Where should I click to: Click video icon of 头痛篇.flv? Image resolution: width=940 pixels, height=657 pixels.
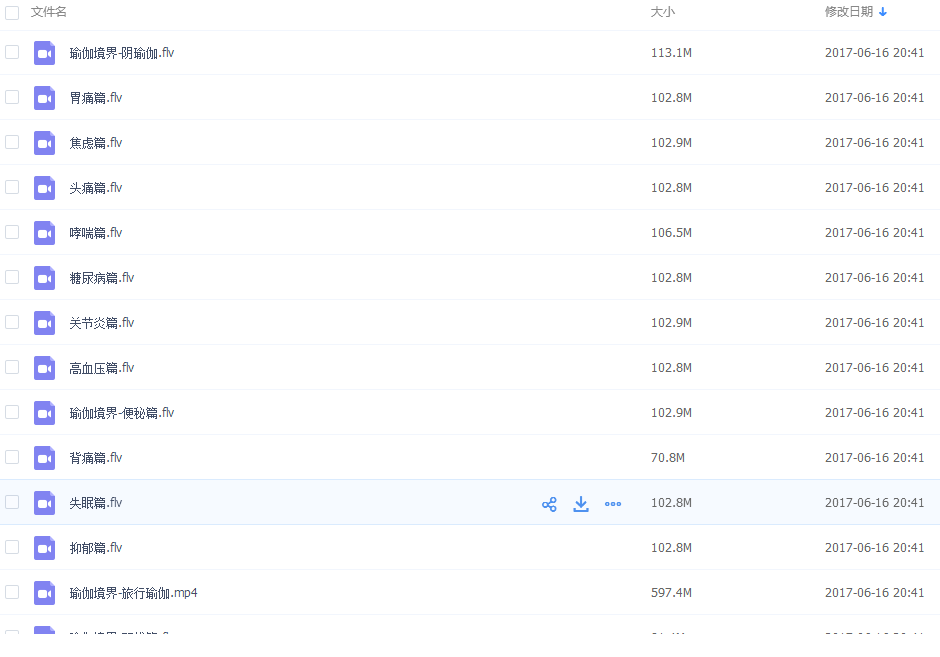[44, 188]
